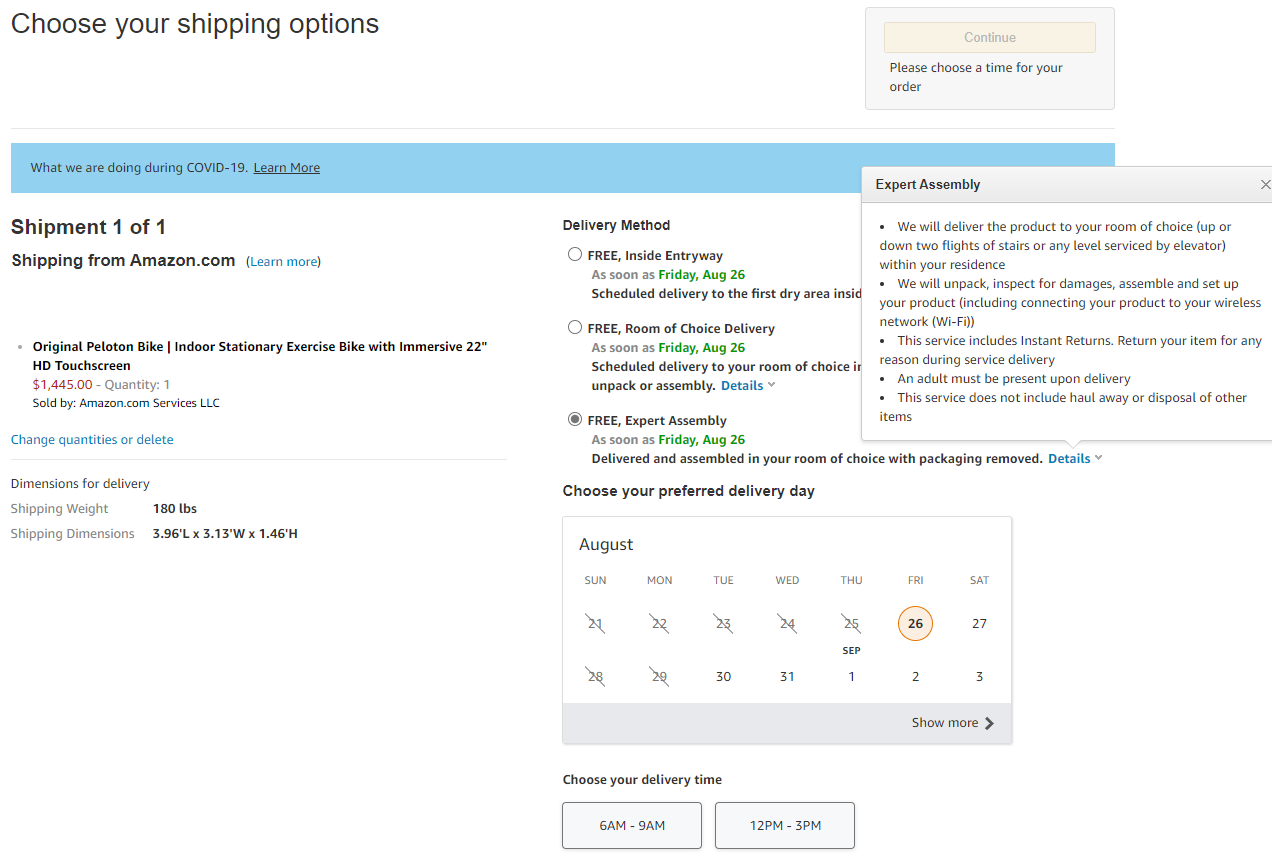Click Please choose a time message
Image resolution: width=1272 pixels, height=867 pixels.
(976, 77)
